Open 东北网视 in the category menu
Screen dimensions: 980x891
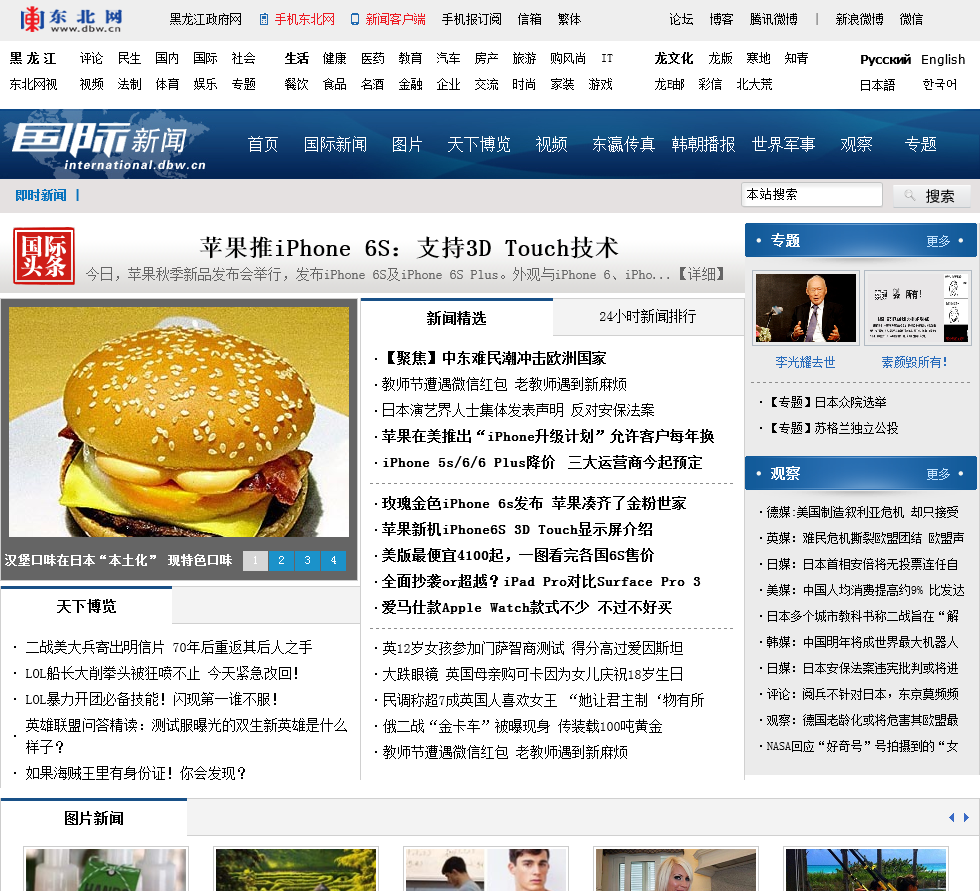pyautogui.click(x=33, y=84)
